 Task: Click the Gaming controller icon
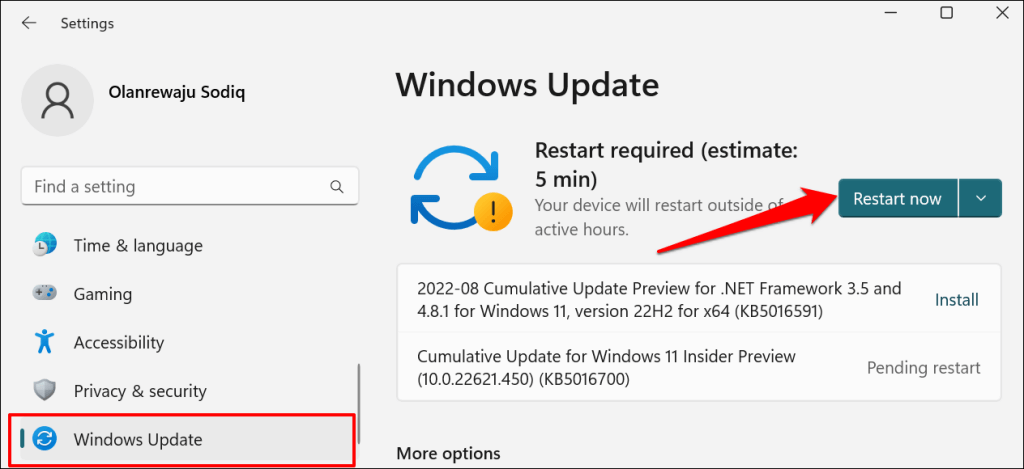45,294
